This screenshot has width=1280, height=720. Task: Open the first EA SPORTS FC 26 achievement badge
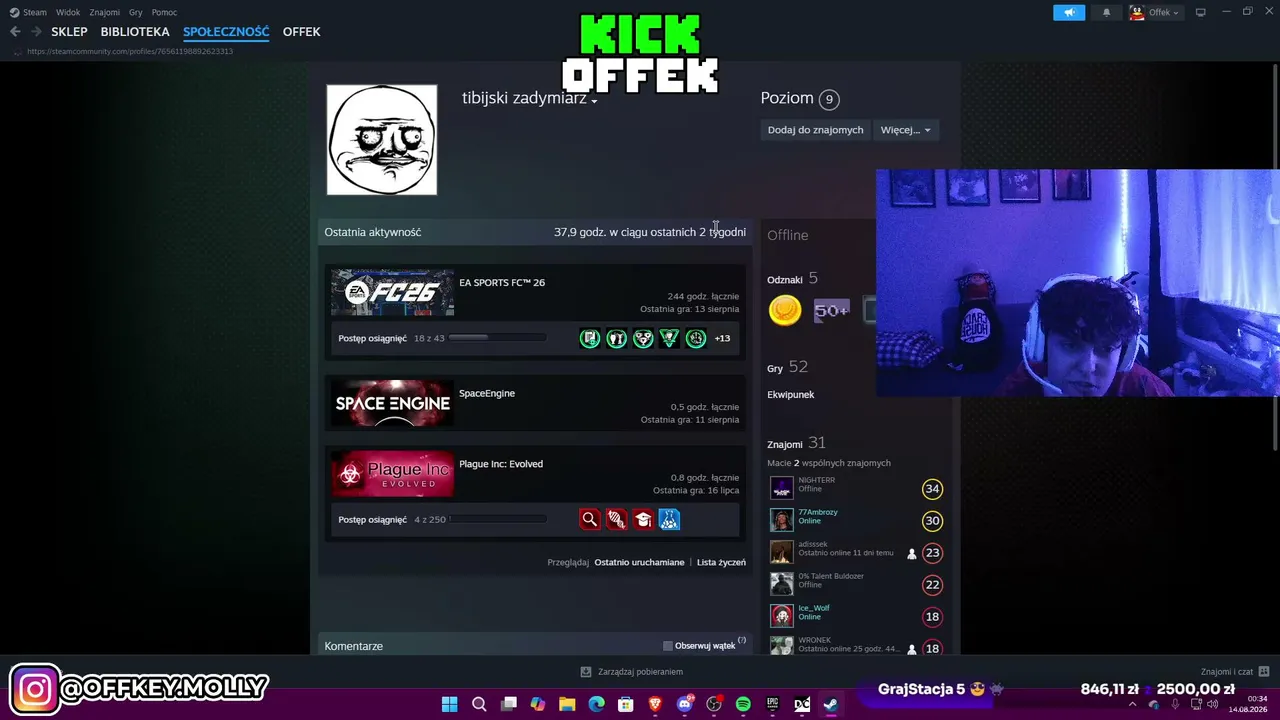(590, 339)
